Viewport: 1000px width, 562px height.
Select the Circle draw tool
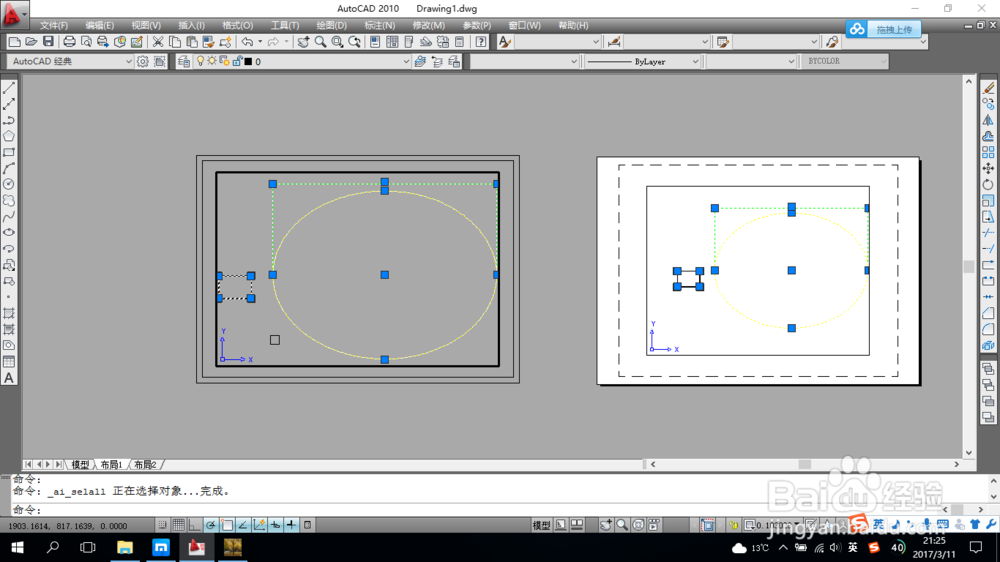pos(9,184)
